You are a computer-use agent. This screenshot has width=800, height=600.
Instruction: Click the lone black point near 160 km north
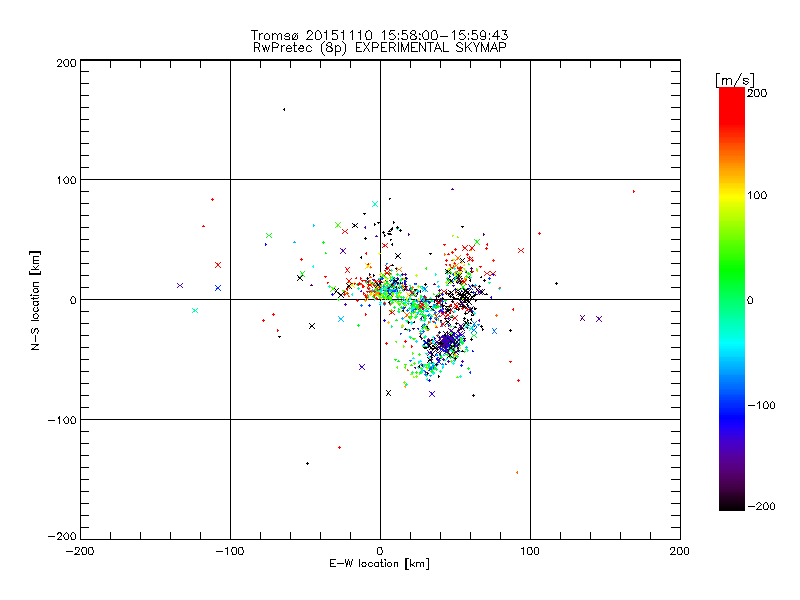pos(284,110)
